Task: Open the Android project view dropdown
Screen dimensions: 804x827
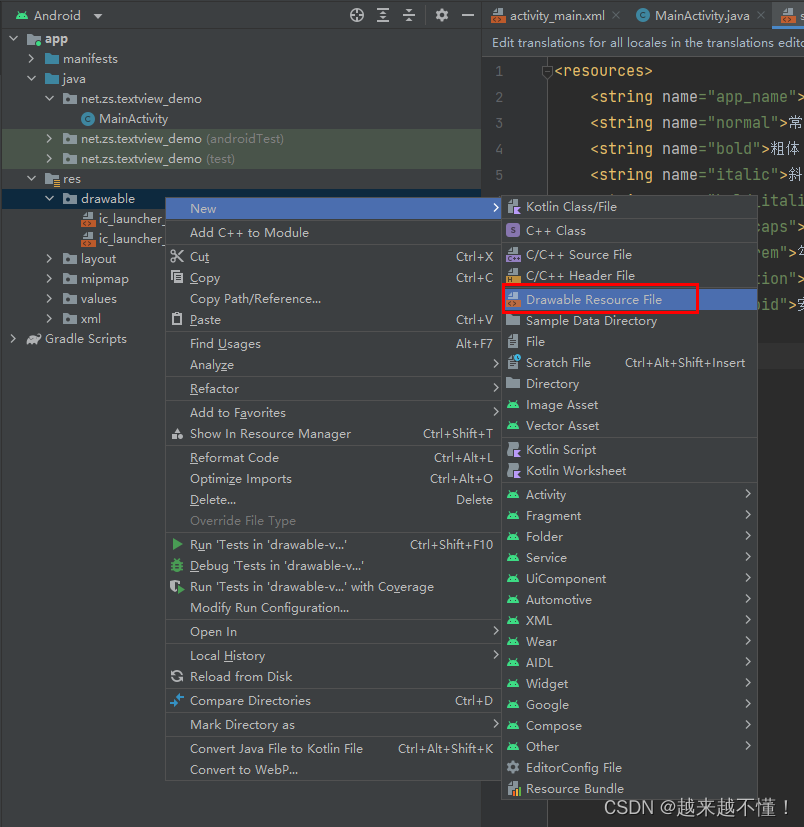Action: [97, 16]
